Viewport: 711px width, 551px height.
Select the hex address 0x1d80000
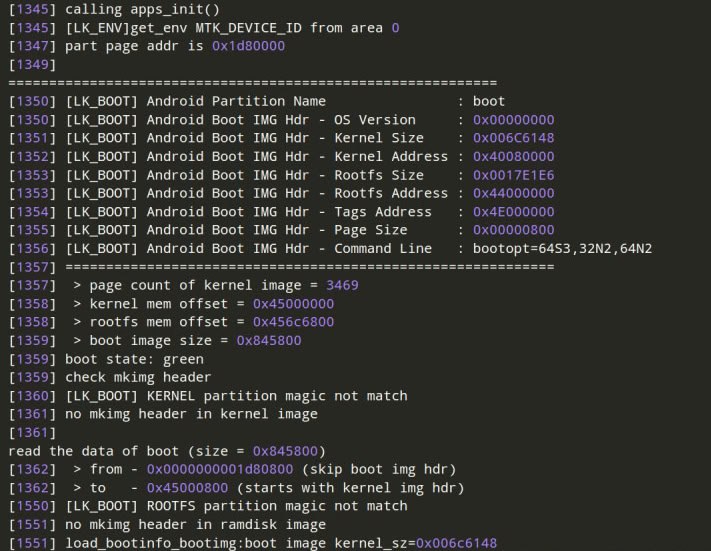coord(248,46)
